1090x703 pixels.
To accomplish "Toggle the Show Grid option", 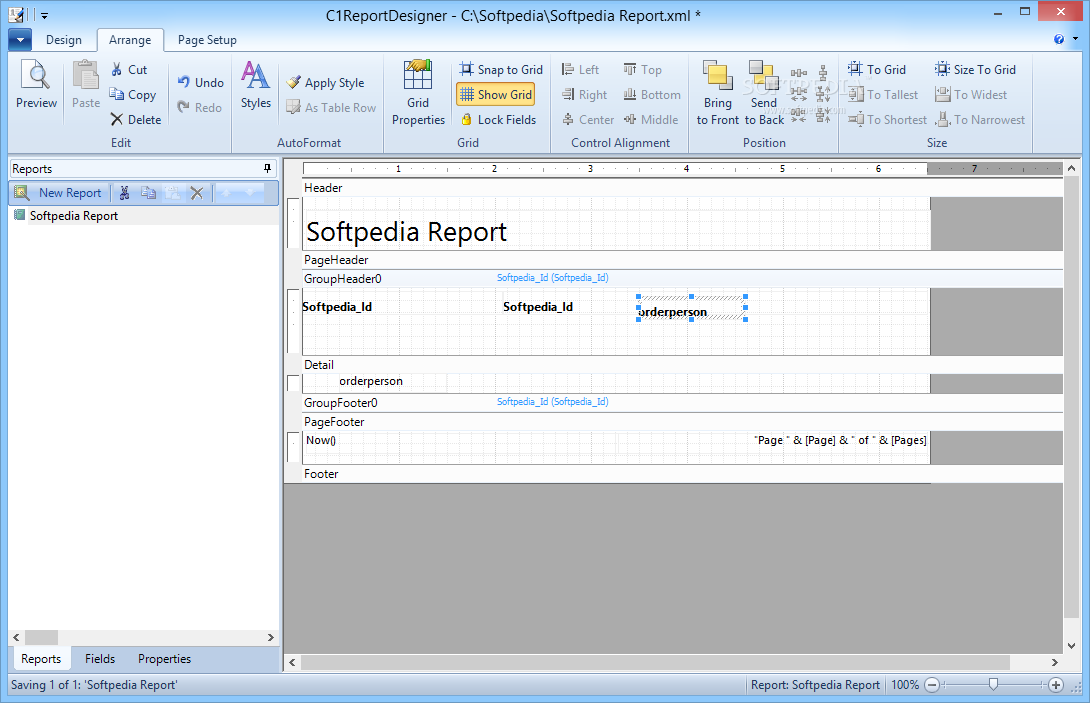I will (496, 95).
